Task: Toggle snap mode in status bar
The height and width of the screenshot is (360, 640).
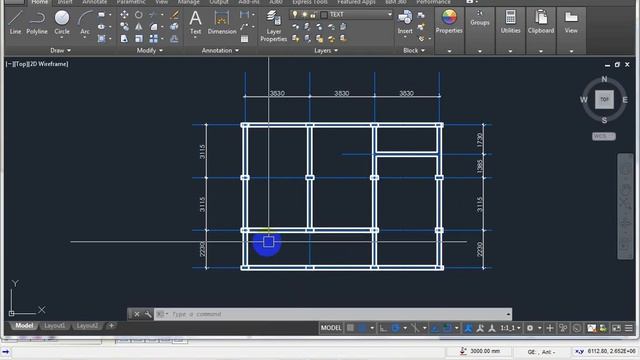Action: click(x=362, y=328)
